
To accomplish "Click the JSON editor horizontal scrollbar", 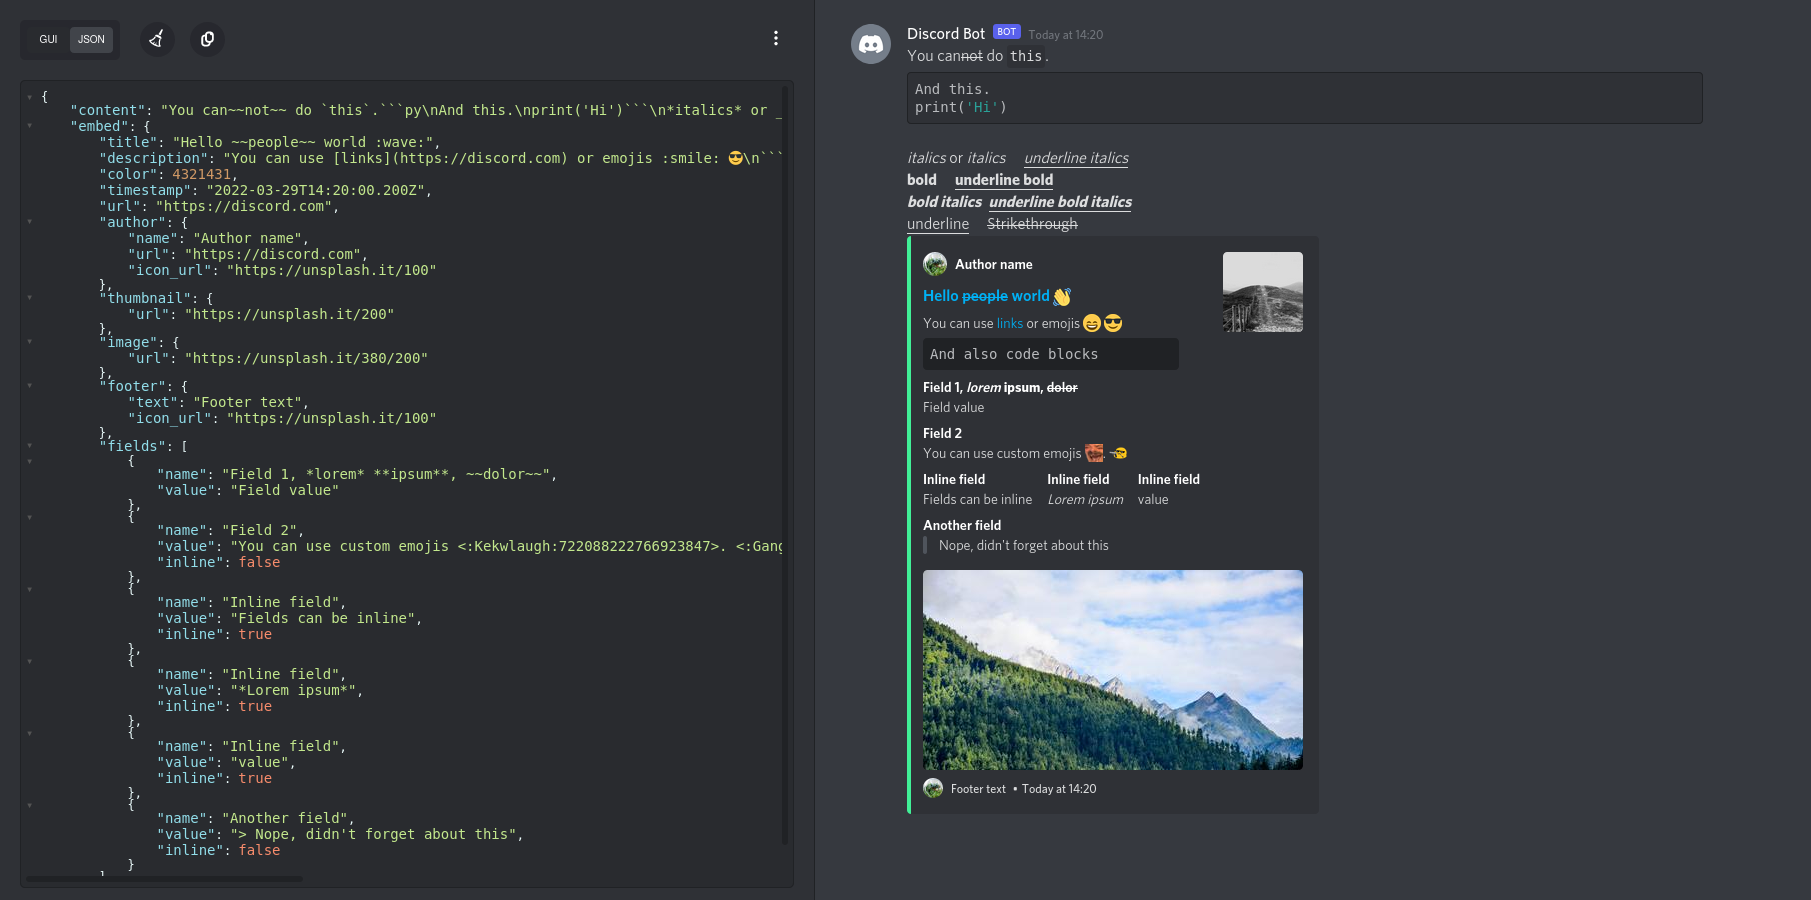I will [164, 879].
